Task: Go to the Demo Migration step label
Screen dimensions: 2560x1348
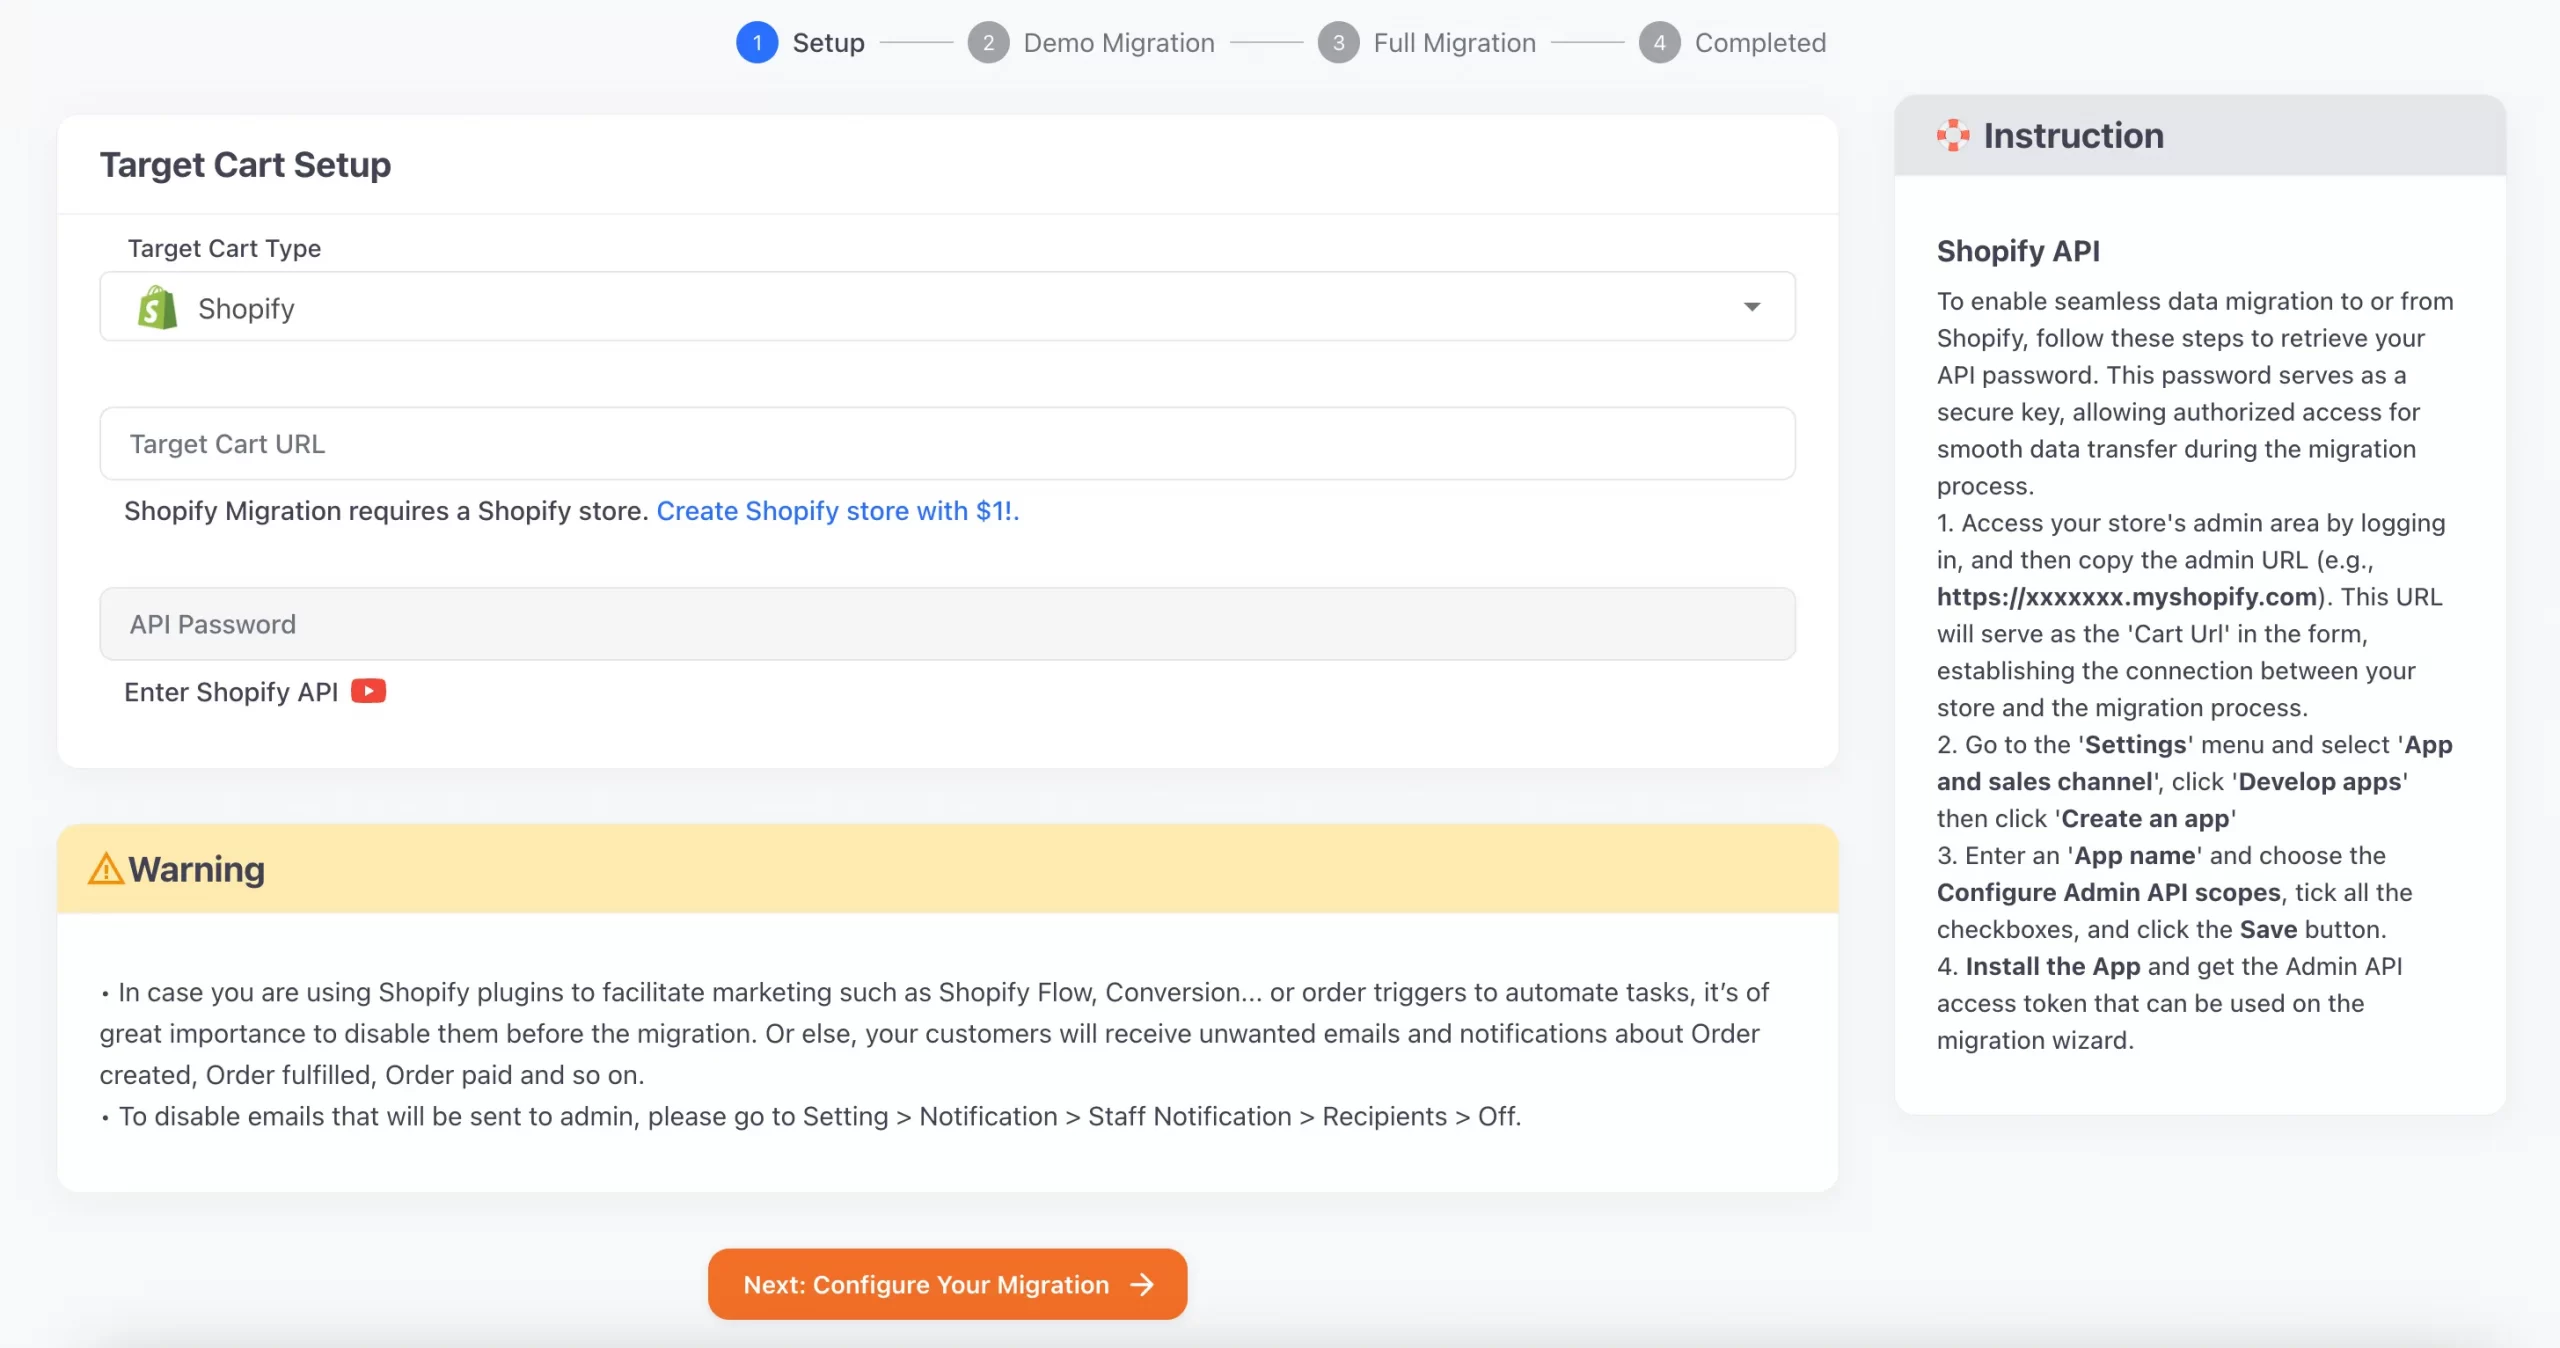Action: point(1119,43)
